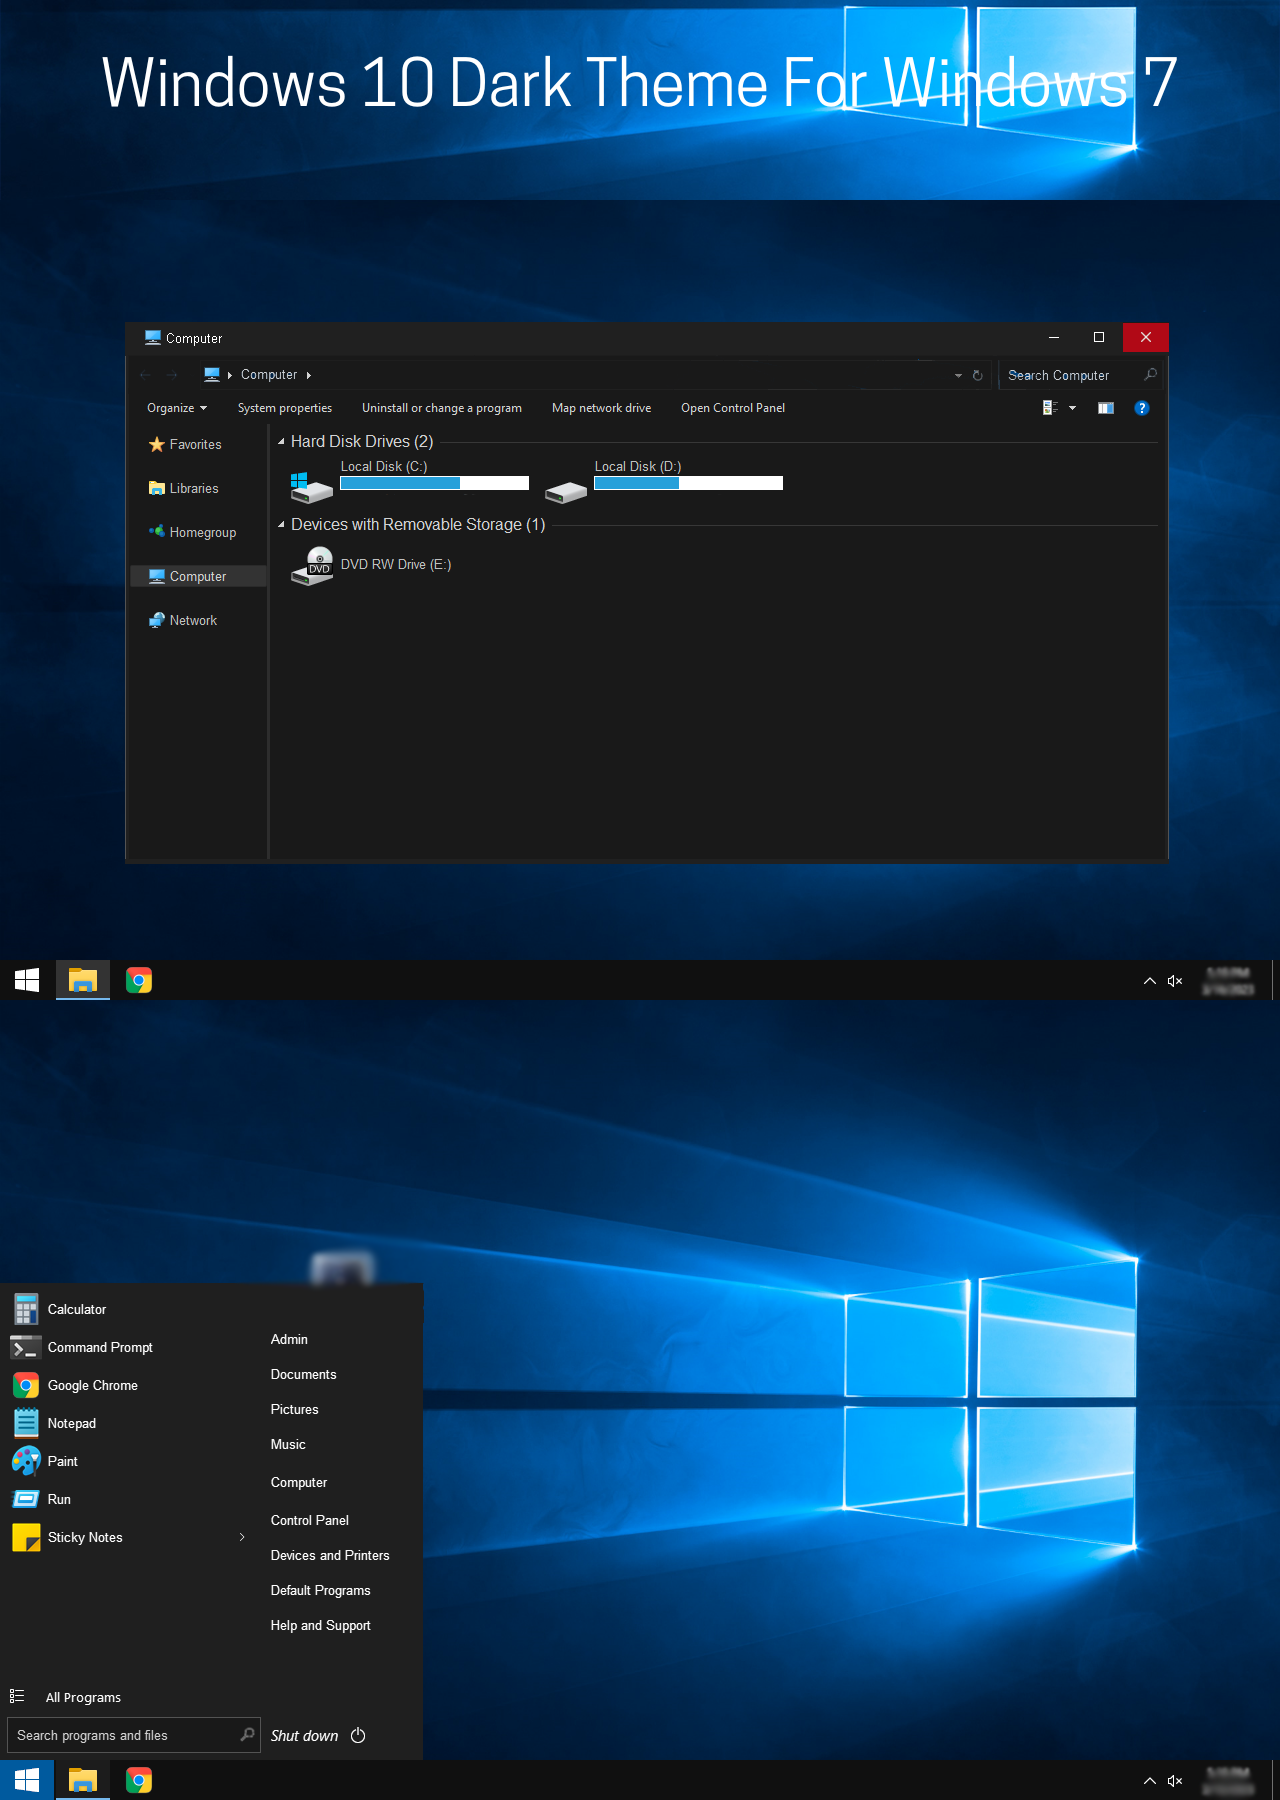Open the DVD RW Drive (E:) icon
Viewport: 1280px width, 1800px height.
312,566
